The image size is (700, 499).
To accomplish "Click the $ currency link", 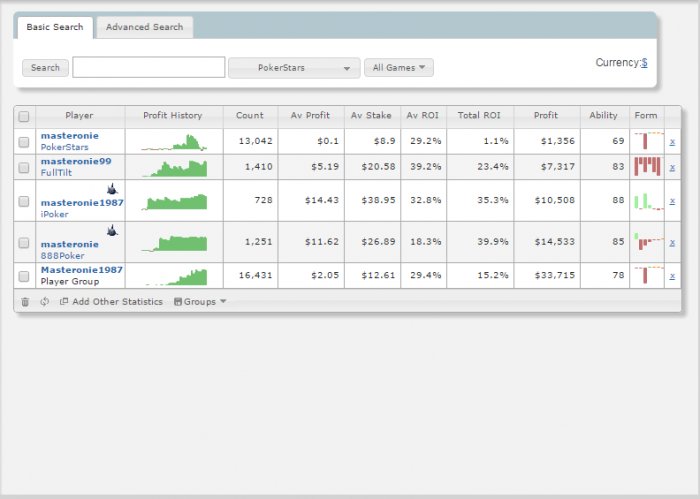I will coord(644,62).
